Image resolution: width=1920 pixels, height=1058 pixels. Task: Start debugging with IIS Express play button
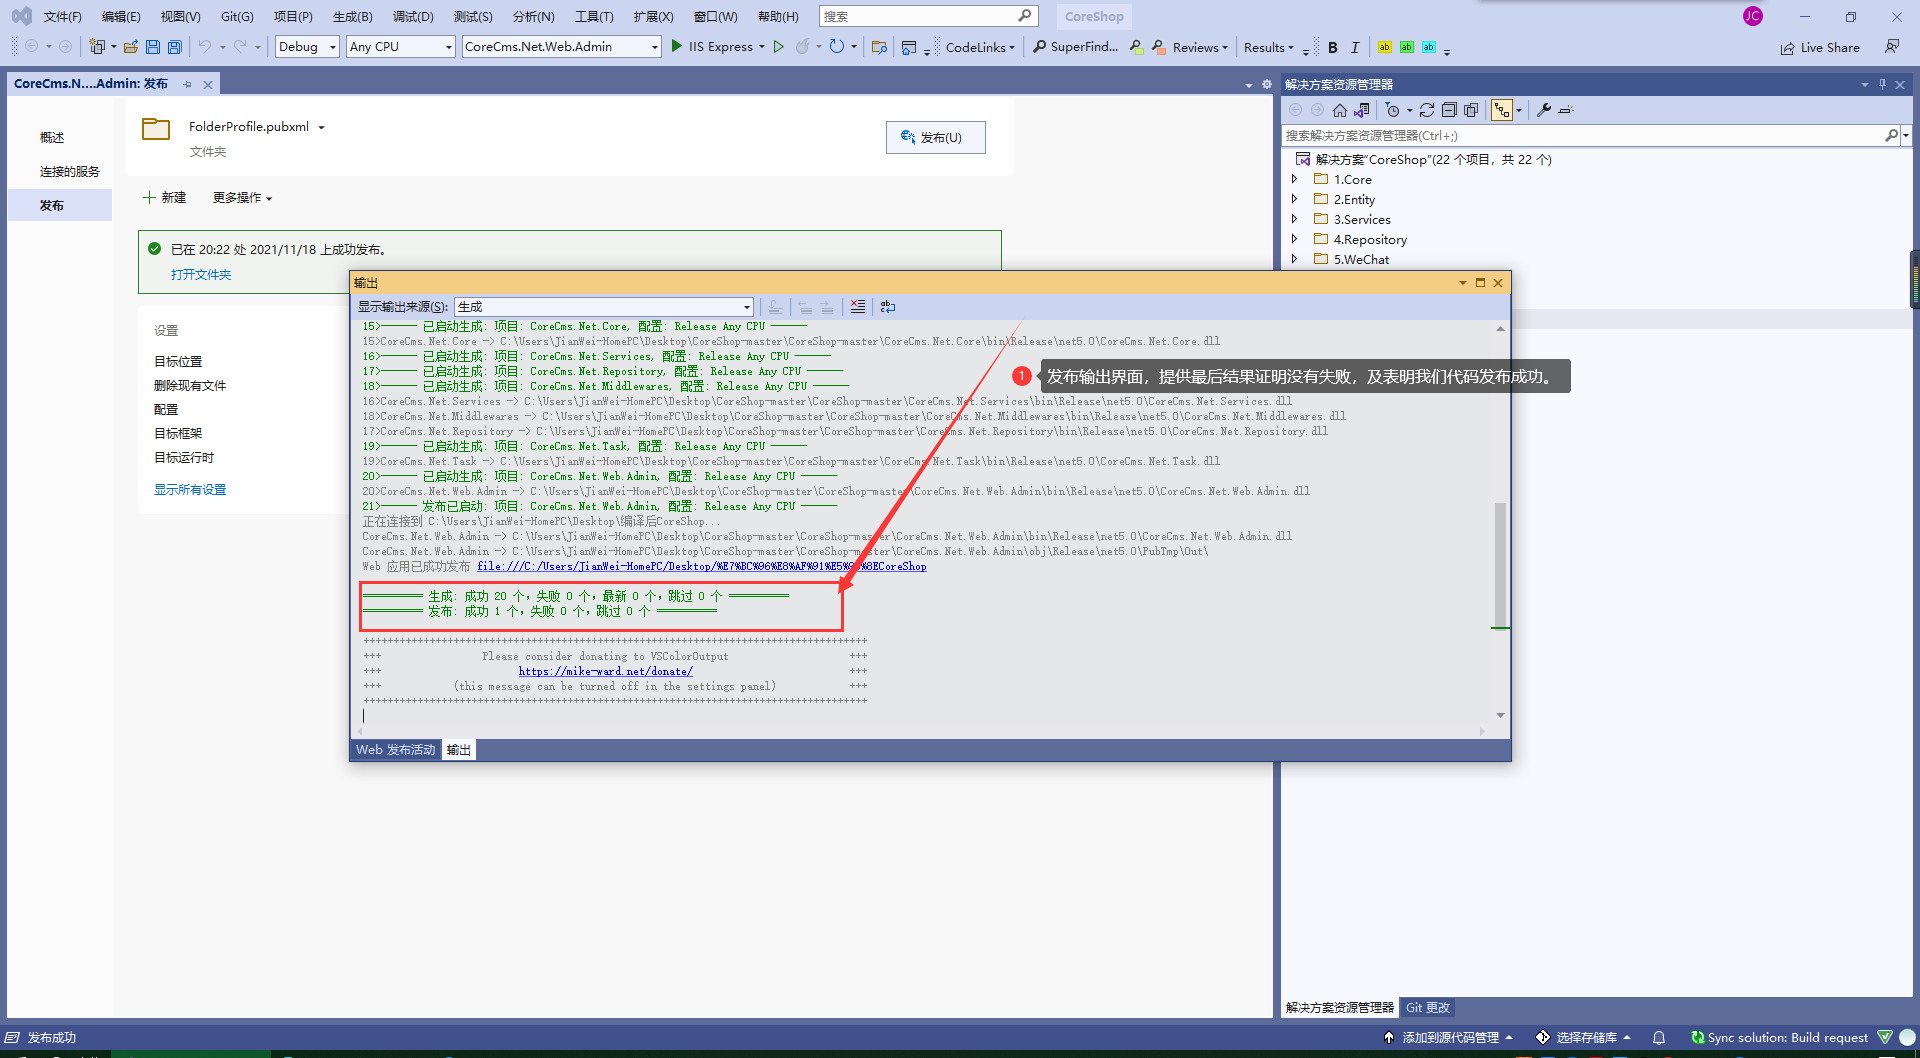[x=677, y=46]
